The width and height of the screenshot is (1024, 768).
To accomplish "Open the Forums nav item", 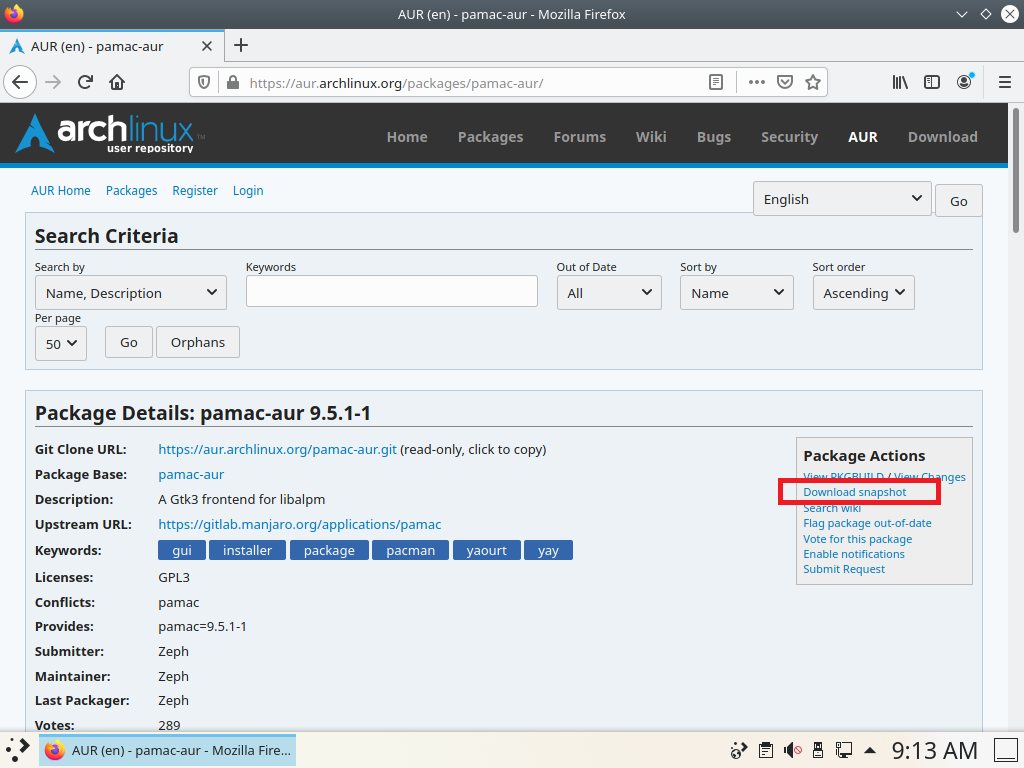I will [x=580, y=137].
